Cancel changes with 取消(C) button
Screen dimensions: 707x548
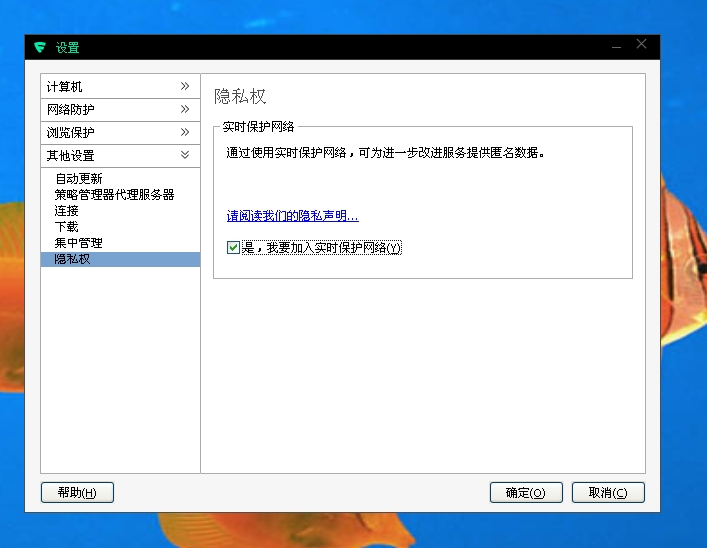pos(608,493)
